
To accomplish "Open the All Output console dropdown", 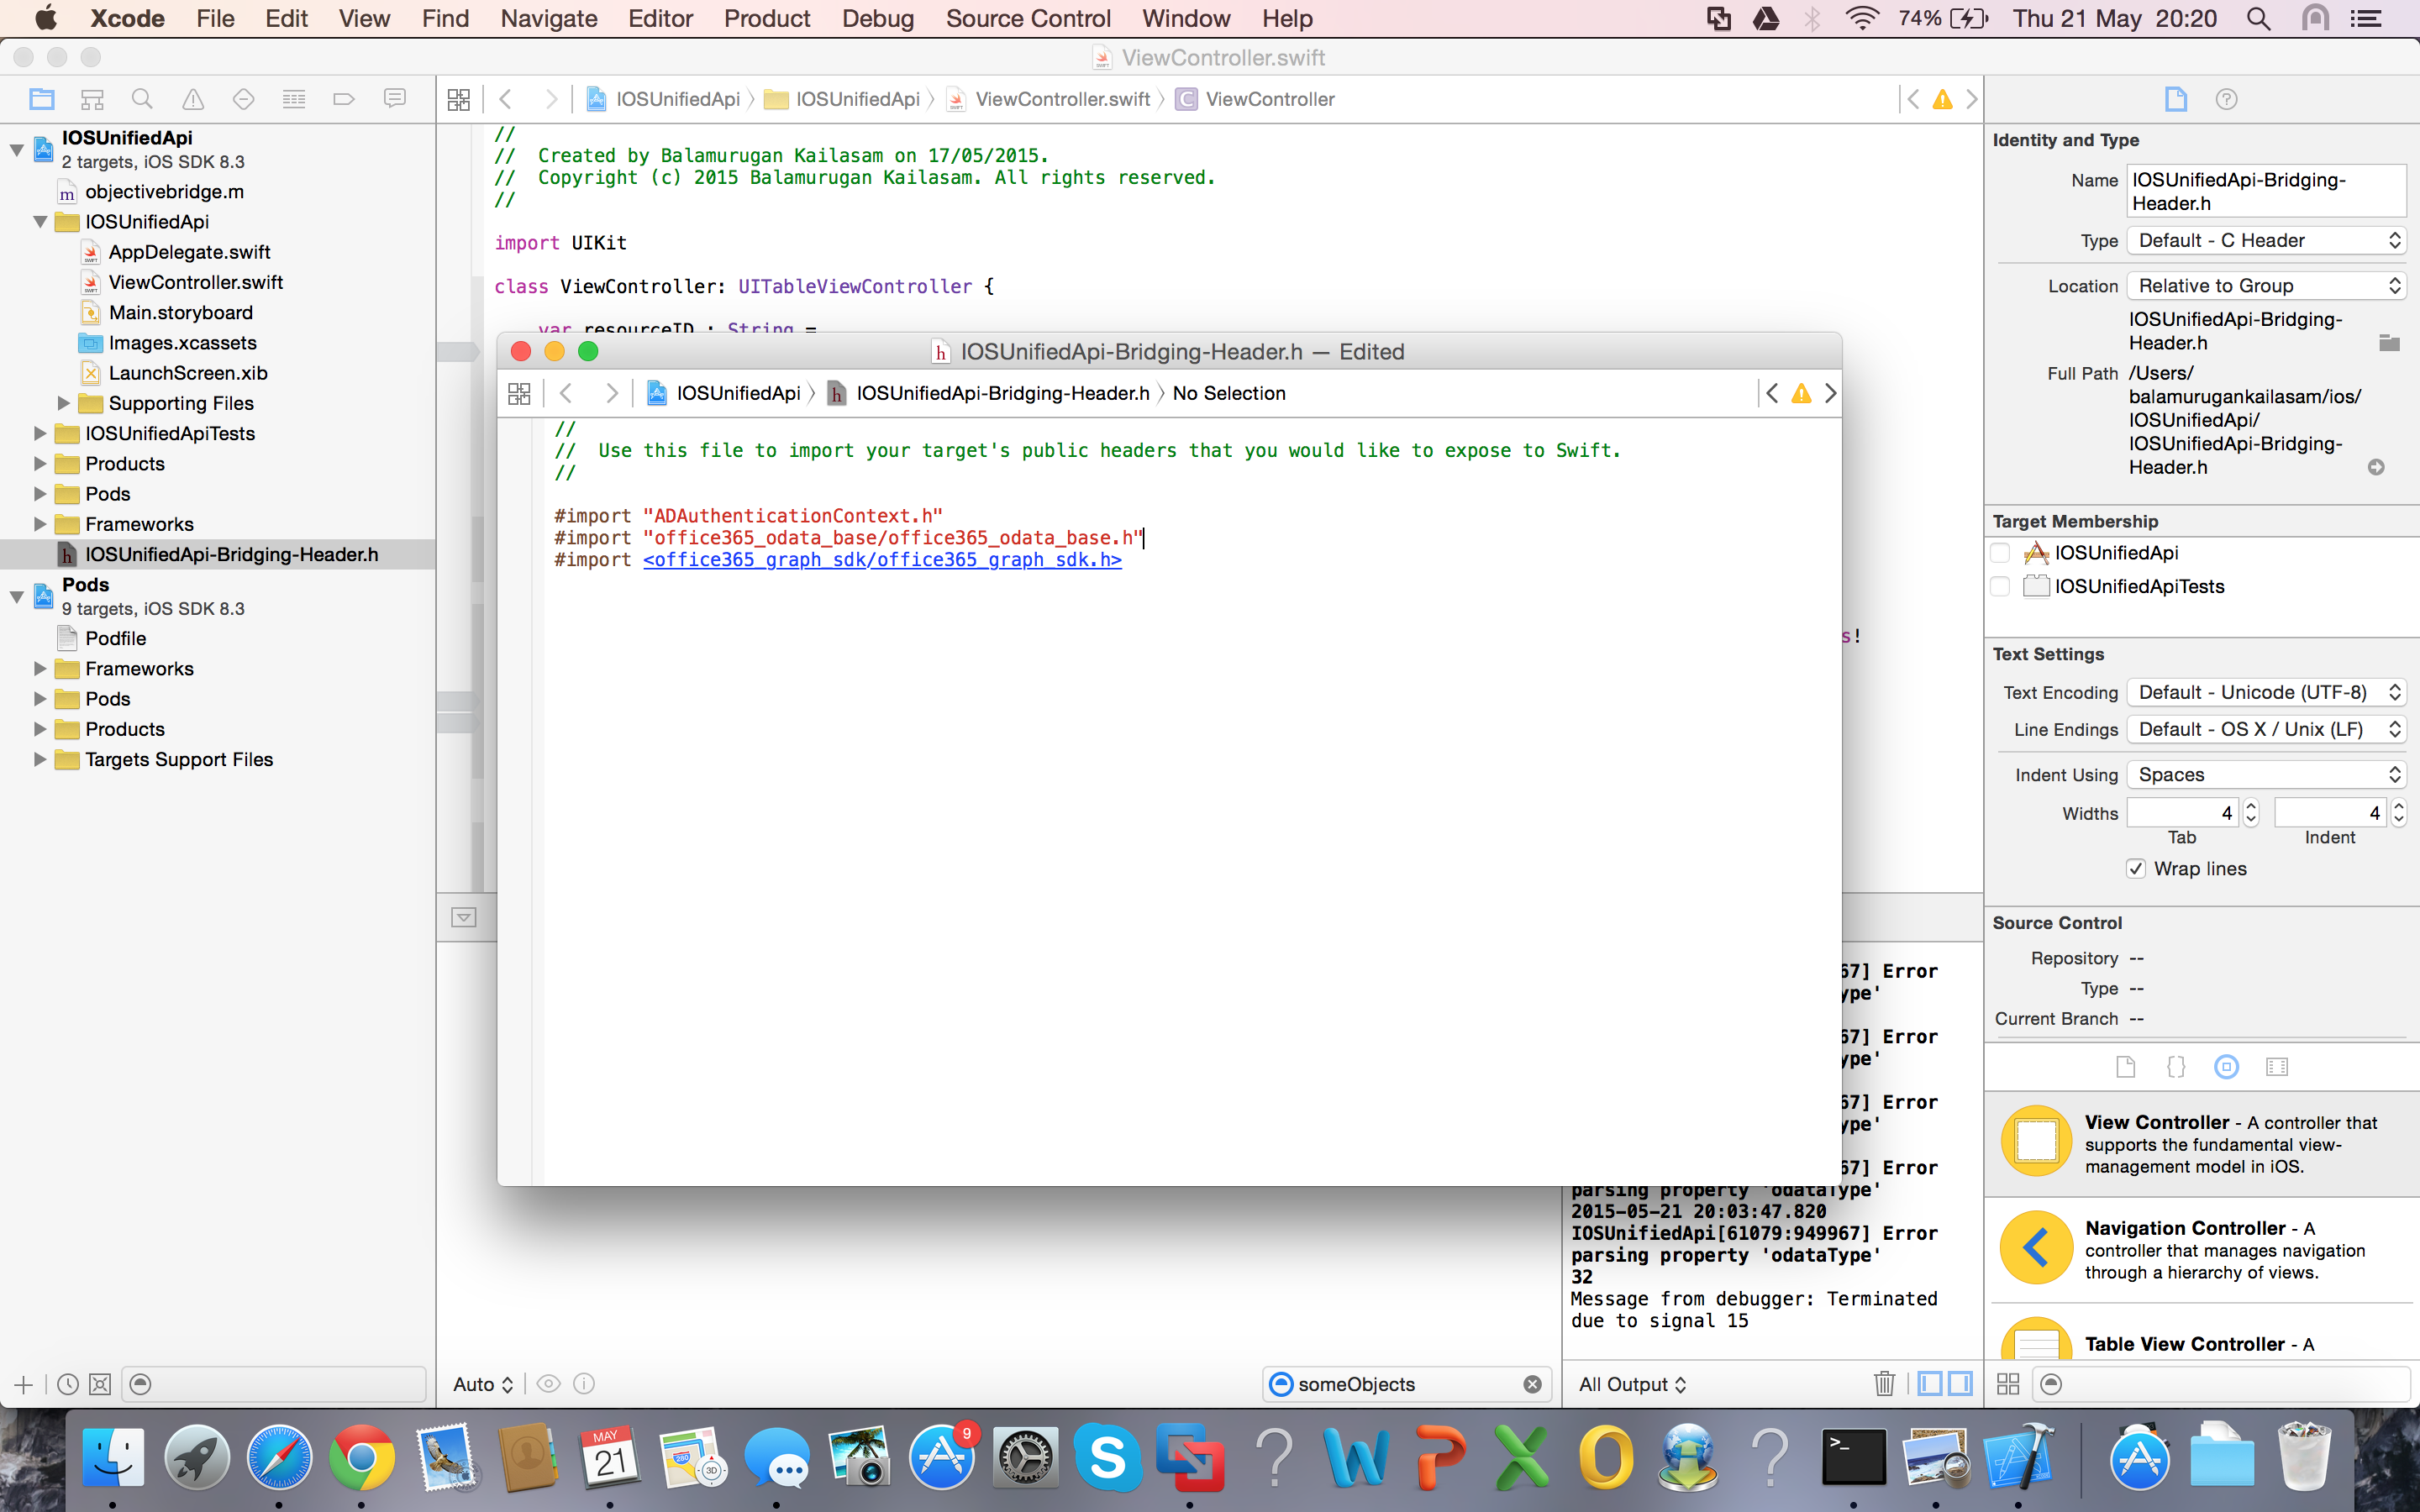I will tap(1632, 1384).
